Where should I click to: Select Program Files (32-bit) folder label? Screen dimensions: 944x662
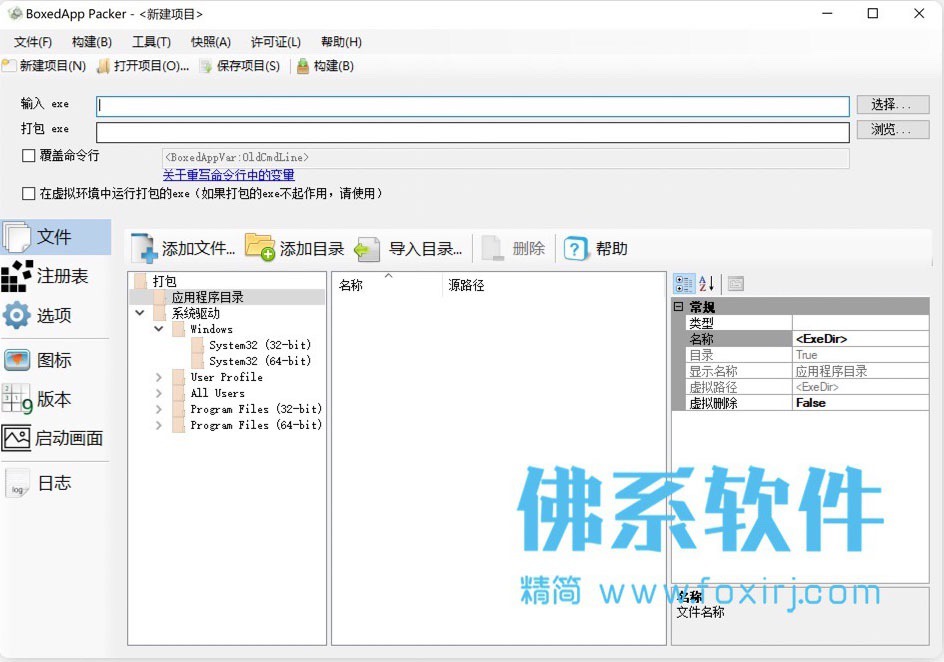click(x=256, y=409)
